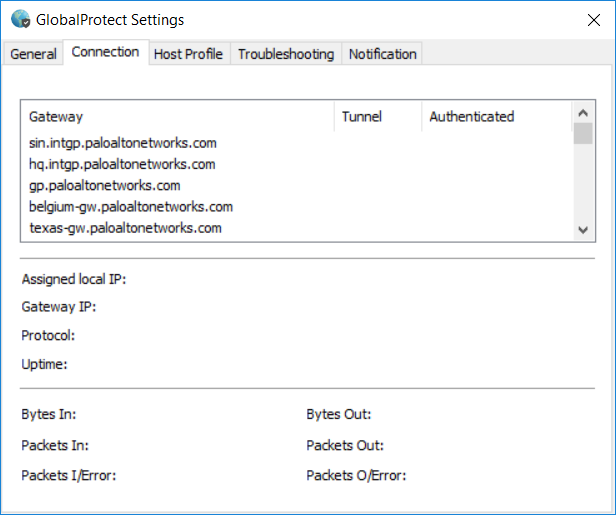The image size is (616, 515).
Task: Select the belgium-gw.paloaltonetworks.com gateway
Action: [131, 207]
